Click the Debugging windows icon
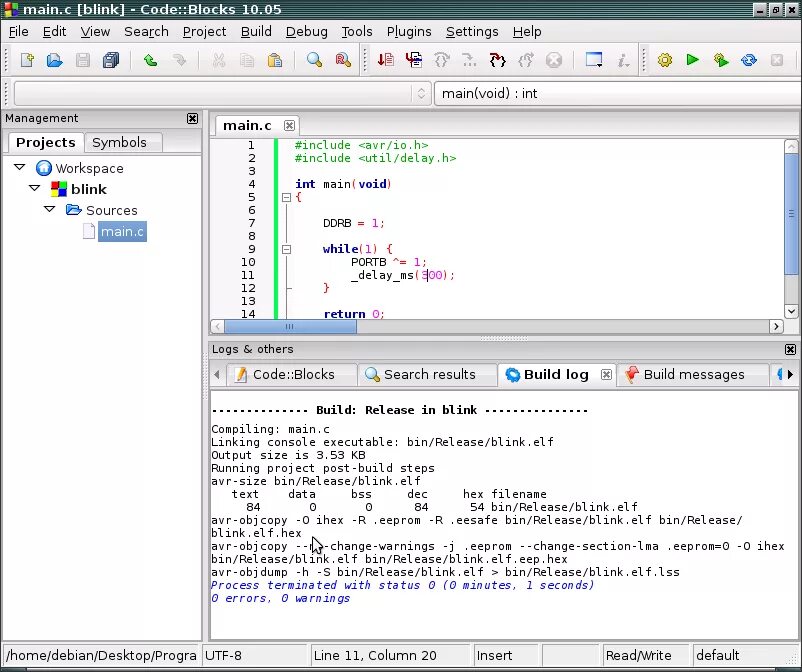The image size is (802, 672). pos(594,60)
